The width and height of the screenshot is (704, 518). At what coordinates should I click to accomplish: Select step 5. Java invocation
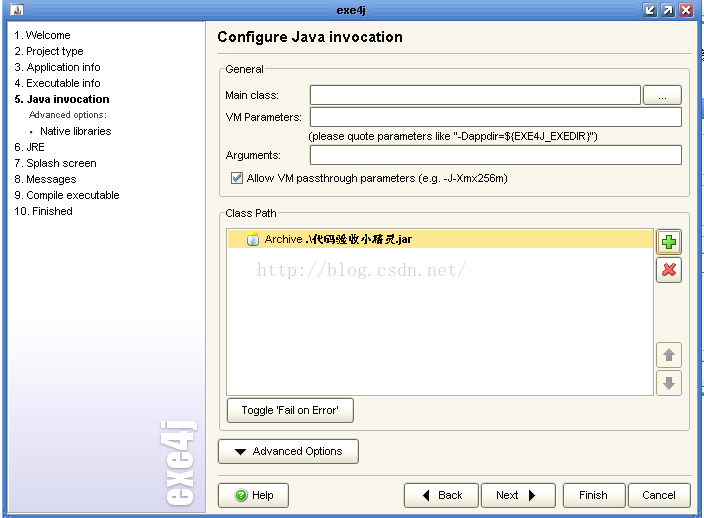tap(62, 99)
